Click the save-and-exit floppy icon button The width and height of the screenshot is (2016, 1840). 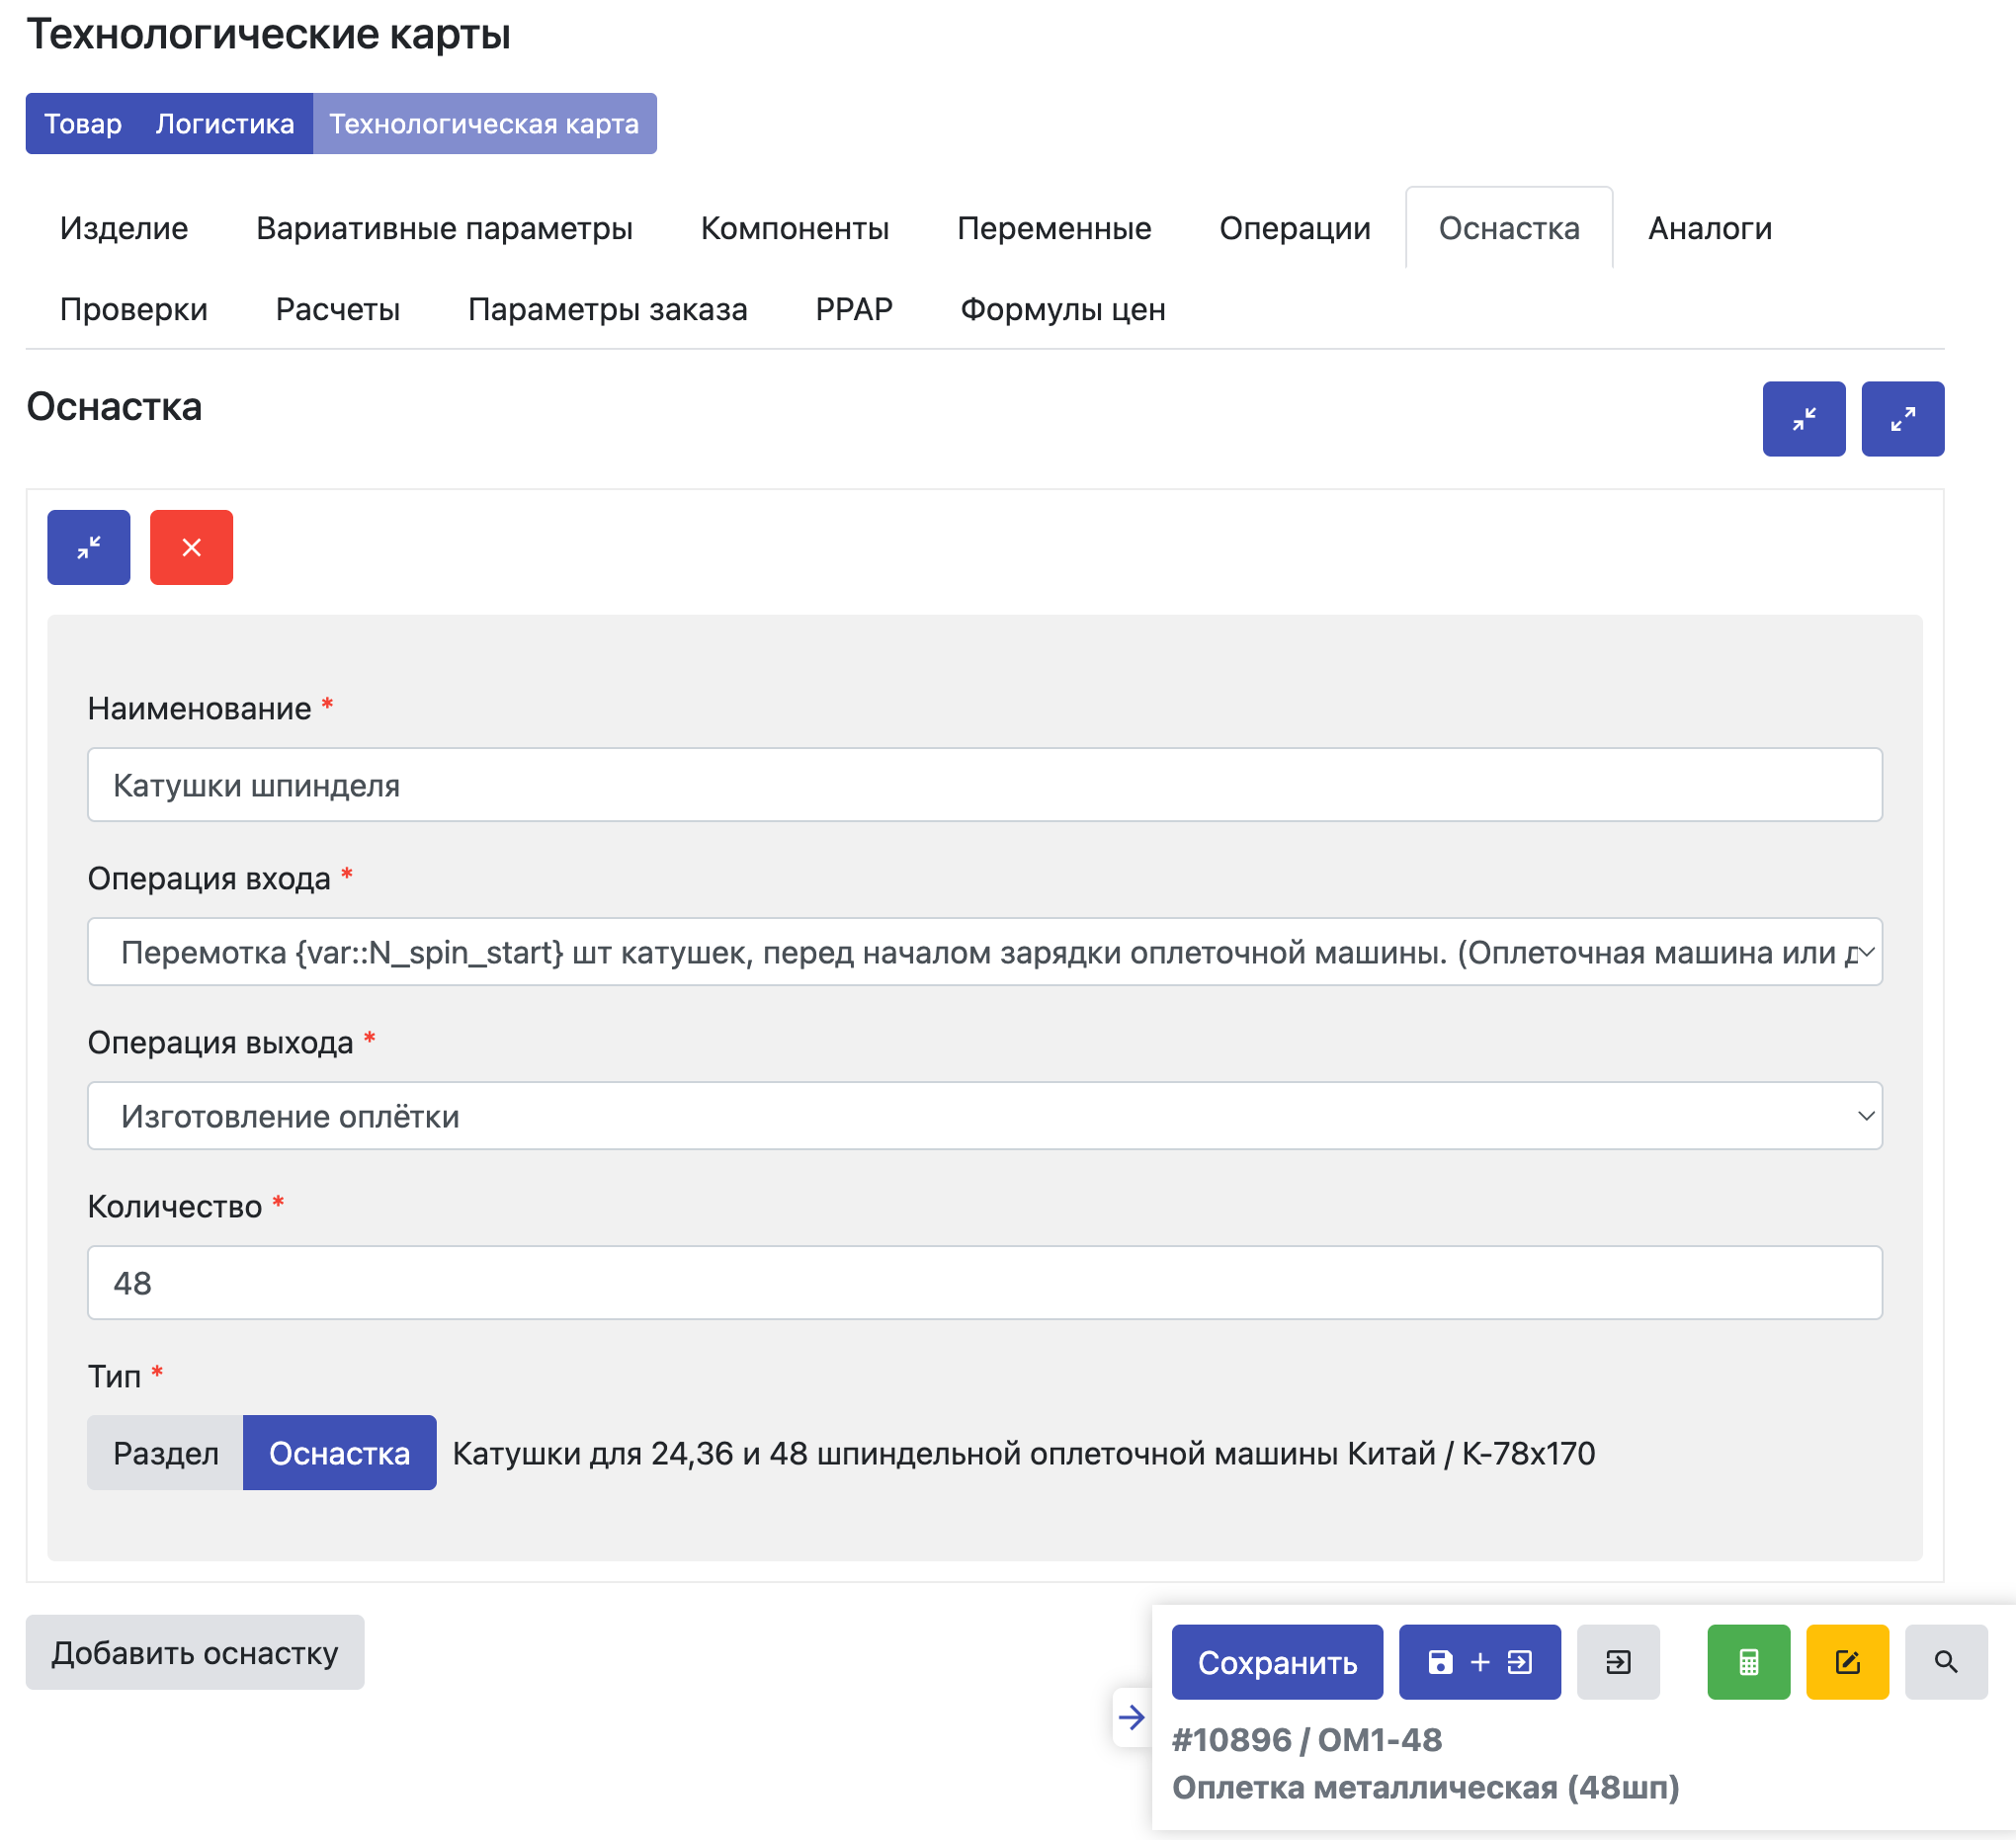click(x=1479, y=1662)
